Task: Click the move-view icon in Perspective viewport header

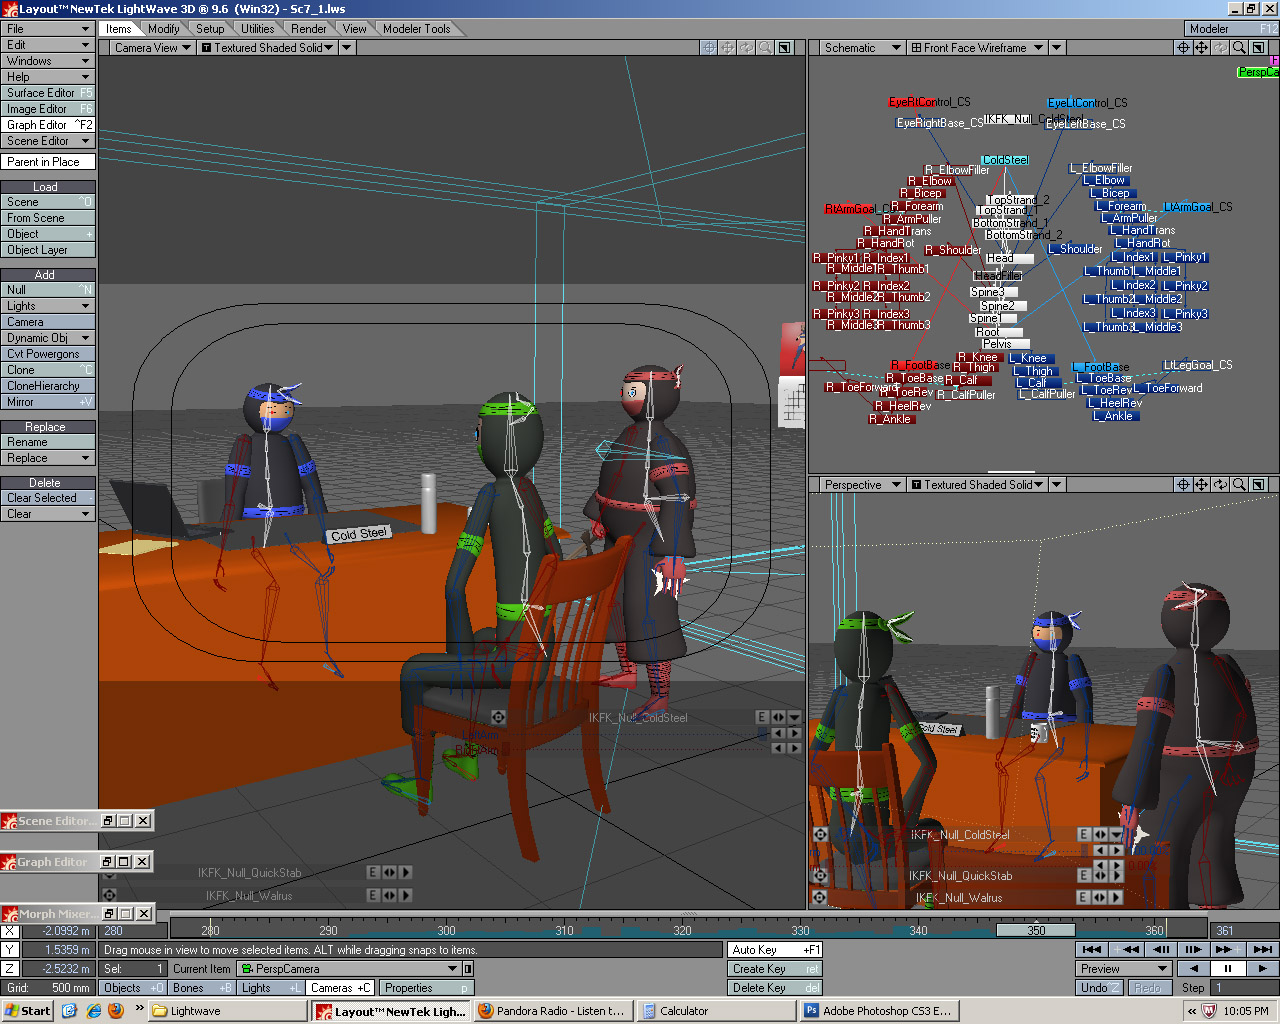Action: point(1201,484)
